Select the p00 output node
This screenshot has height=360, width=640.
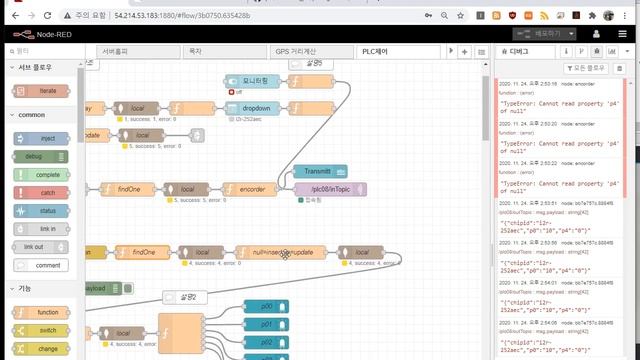coord(266,307)
